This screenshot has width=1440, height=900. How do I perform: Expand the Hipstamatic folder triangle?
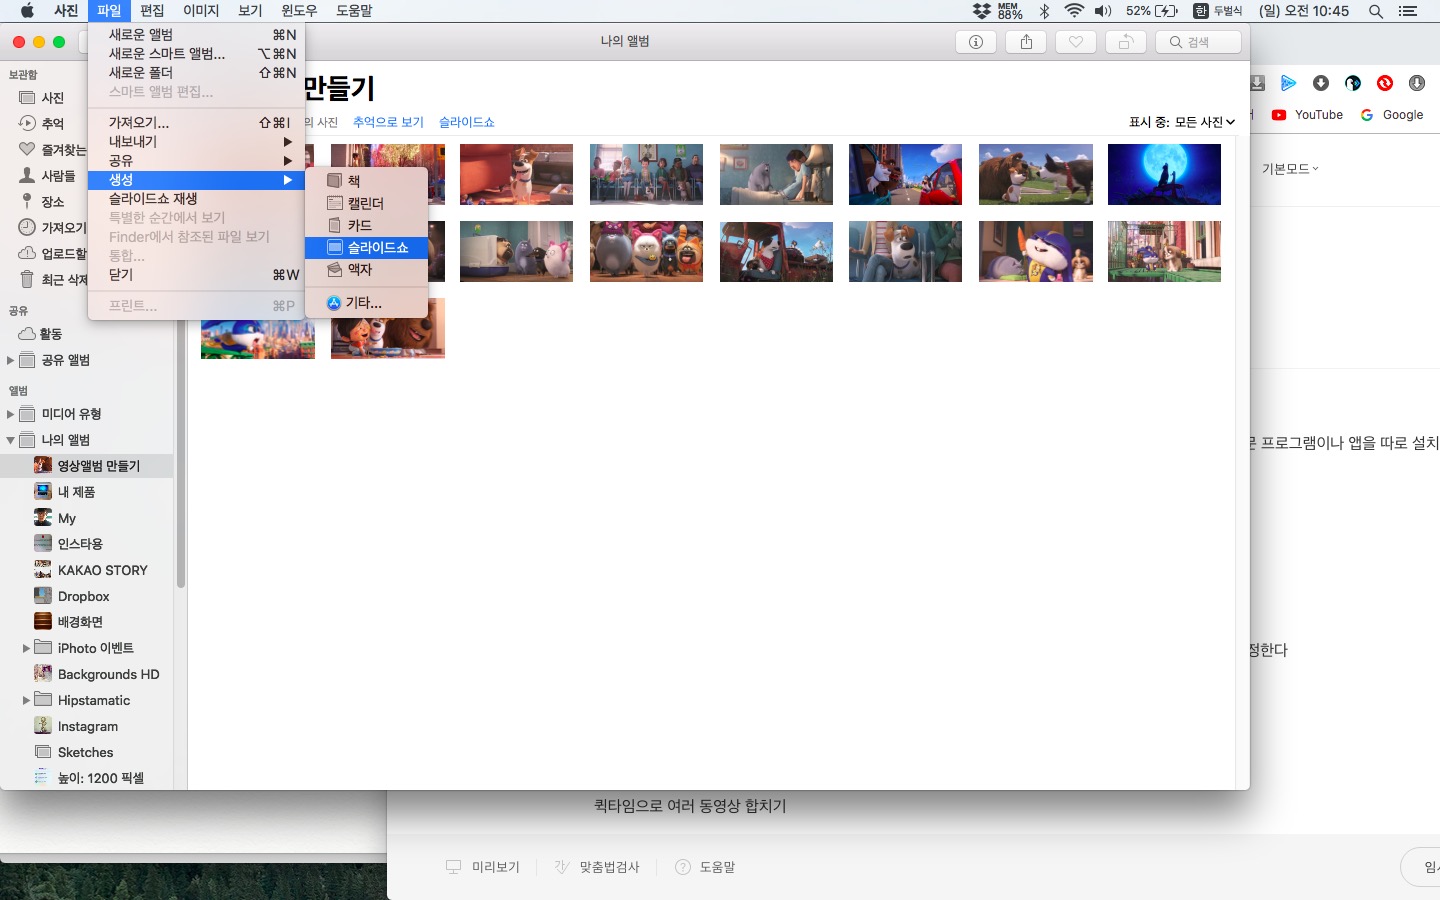(26, 700)
